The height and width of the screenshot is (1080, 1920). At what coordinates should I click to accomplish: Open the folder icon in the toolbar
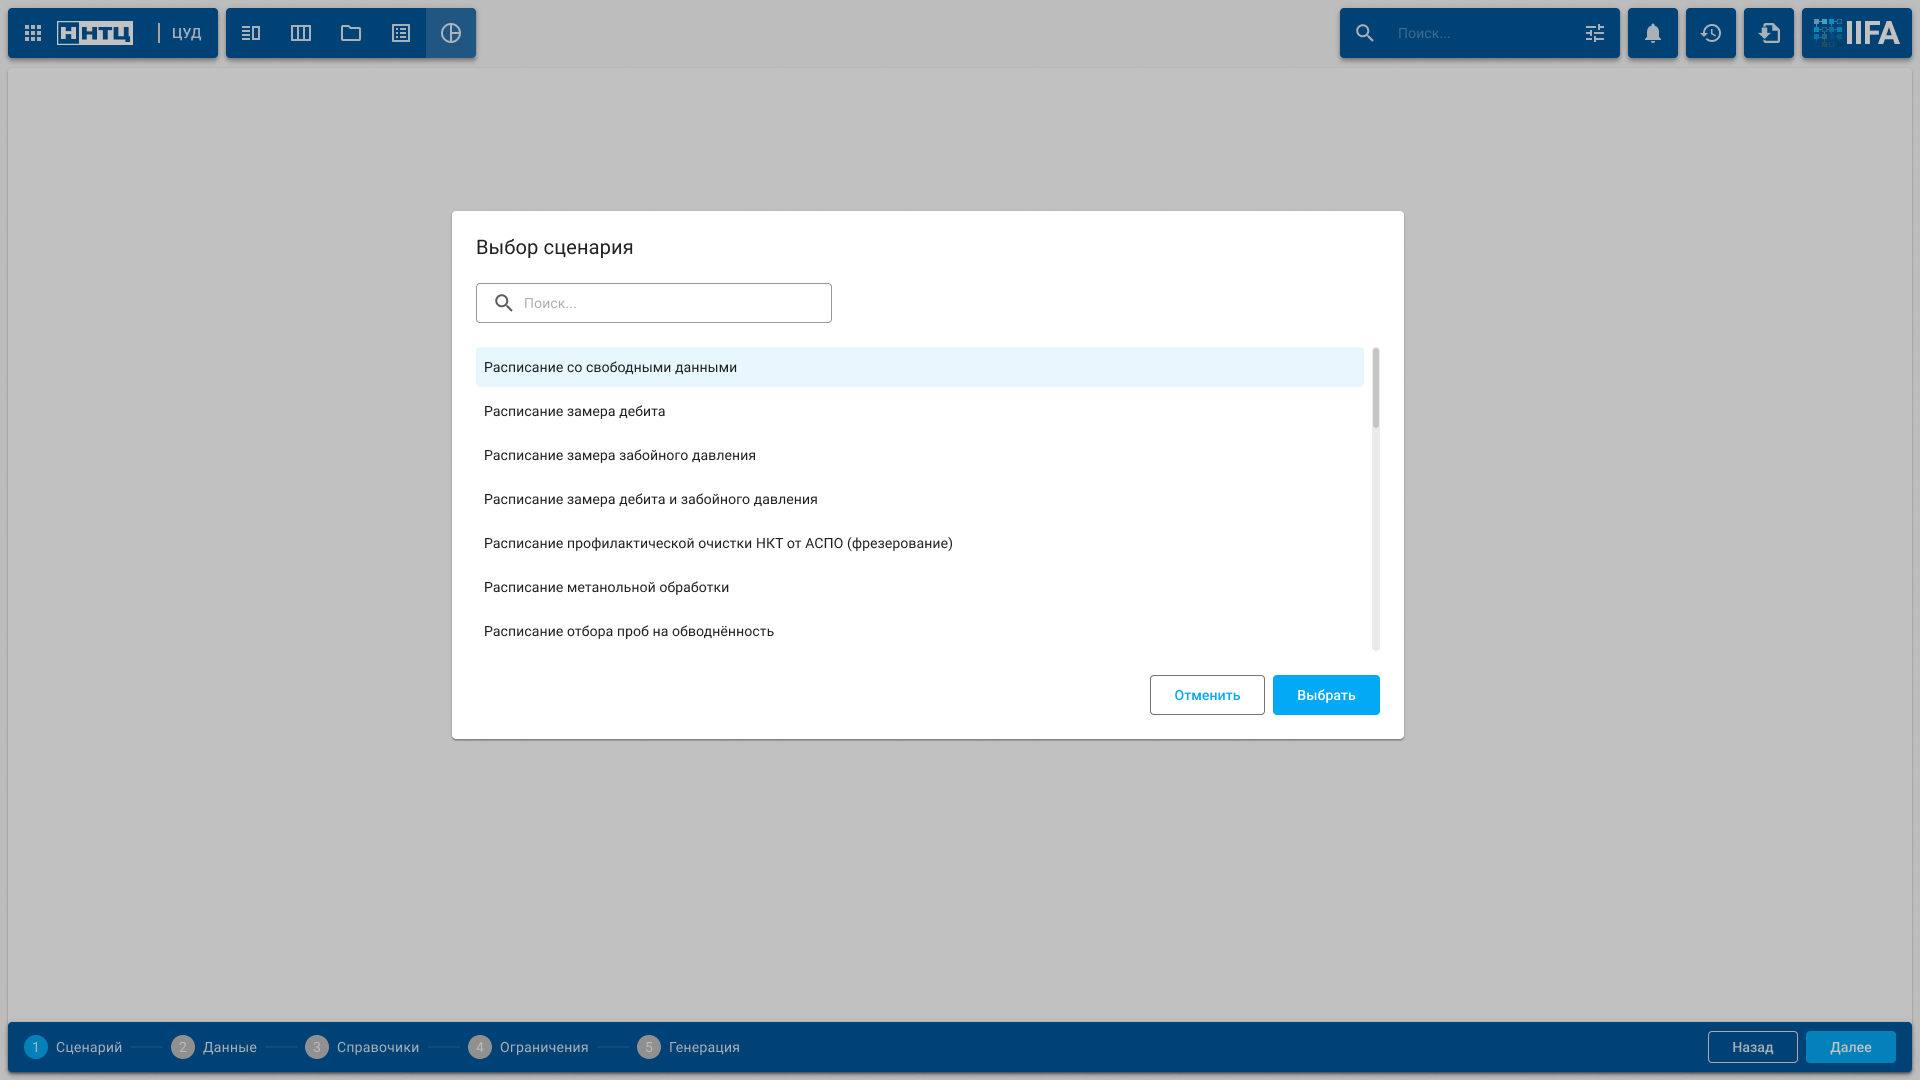pos(351,33)
